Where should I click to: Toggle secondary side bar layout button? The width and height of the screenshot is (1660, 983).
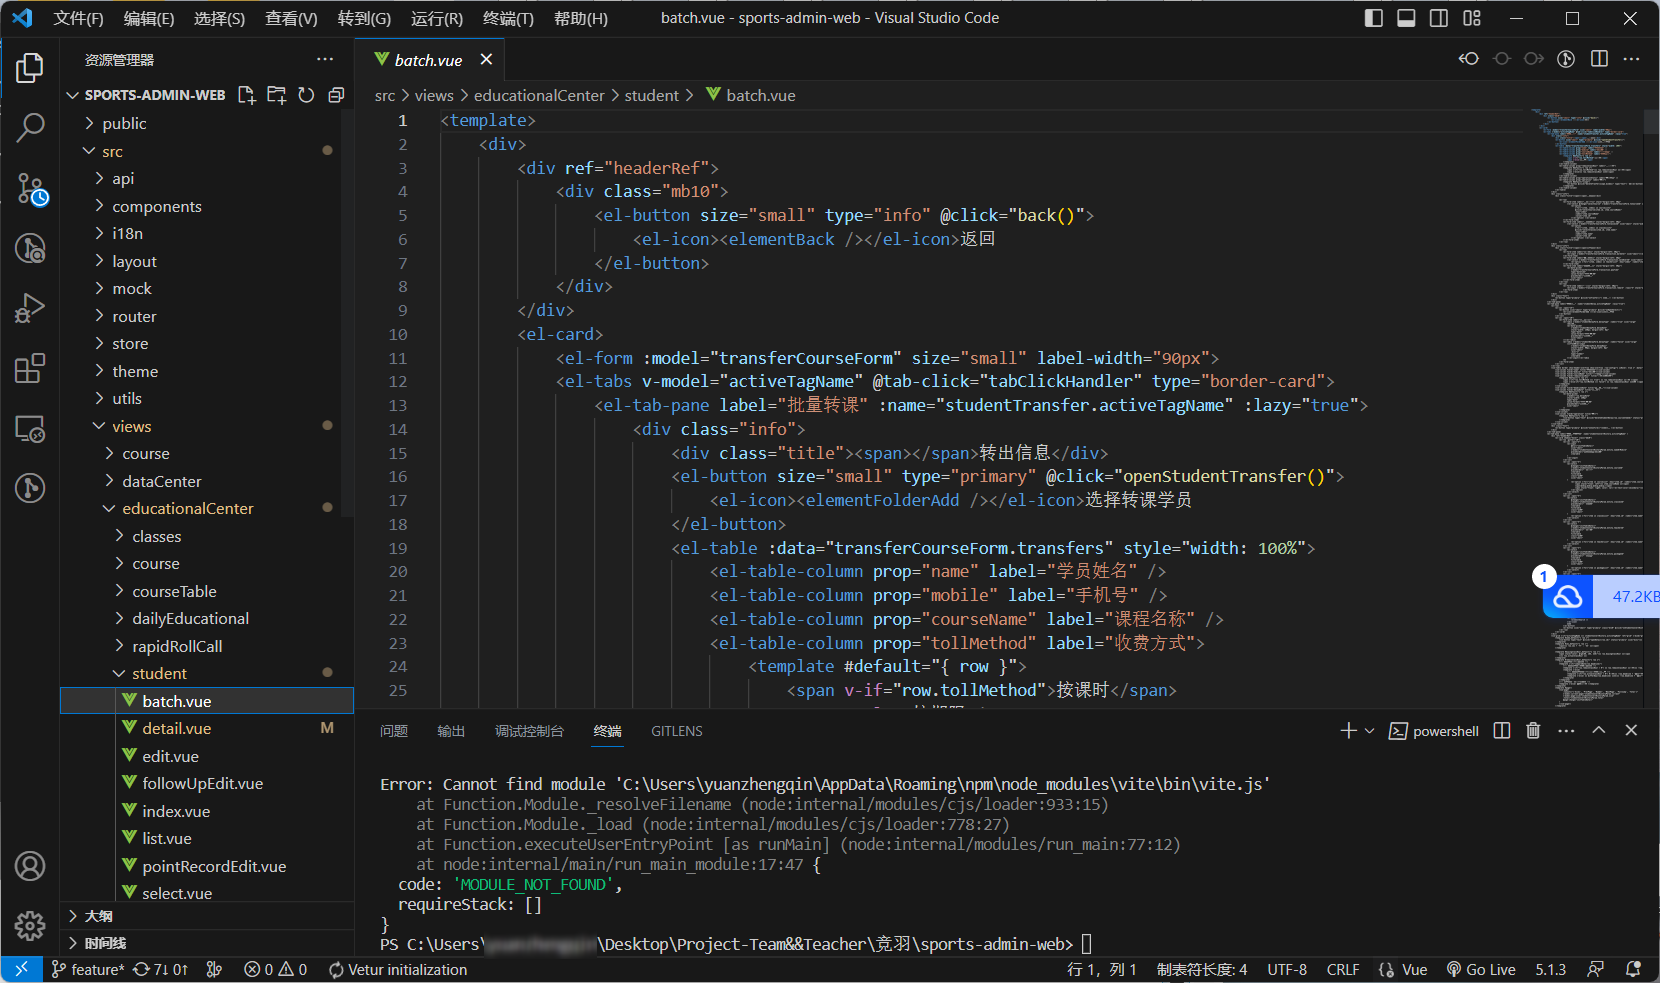pyautogui.click(x=1439, y=18)
